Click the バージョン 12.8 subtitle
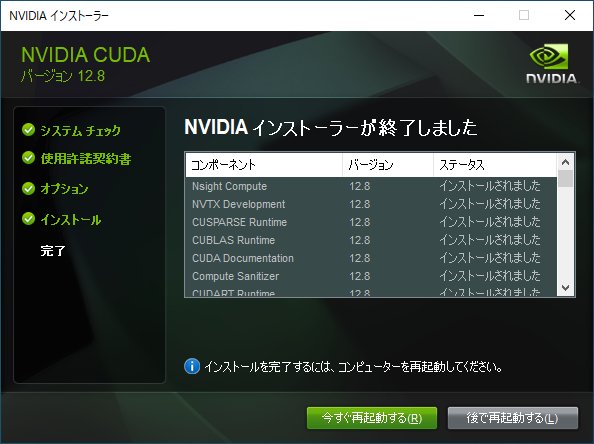Image resolution: width=594 pixels, height=444 pixels. pyautogui.click(x=63, y=76)
